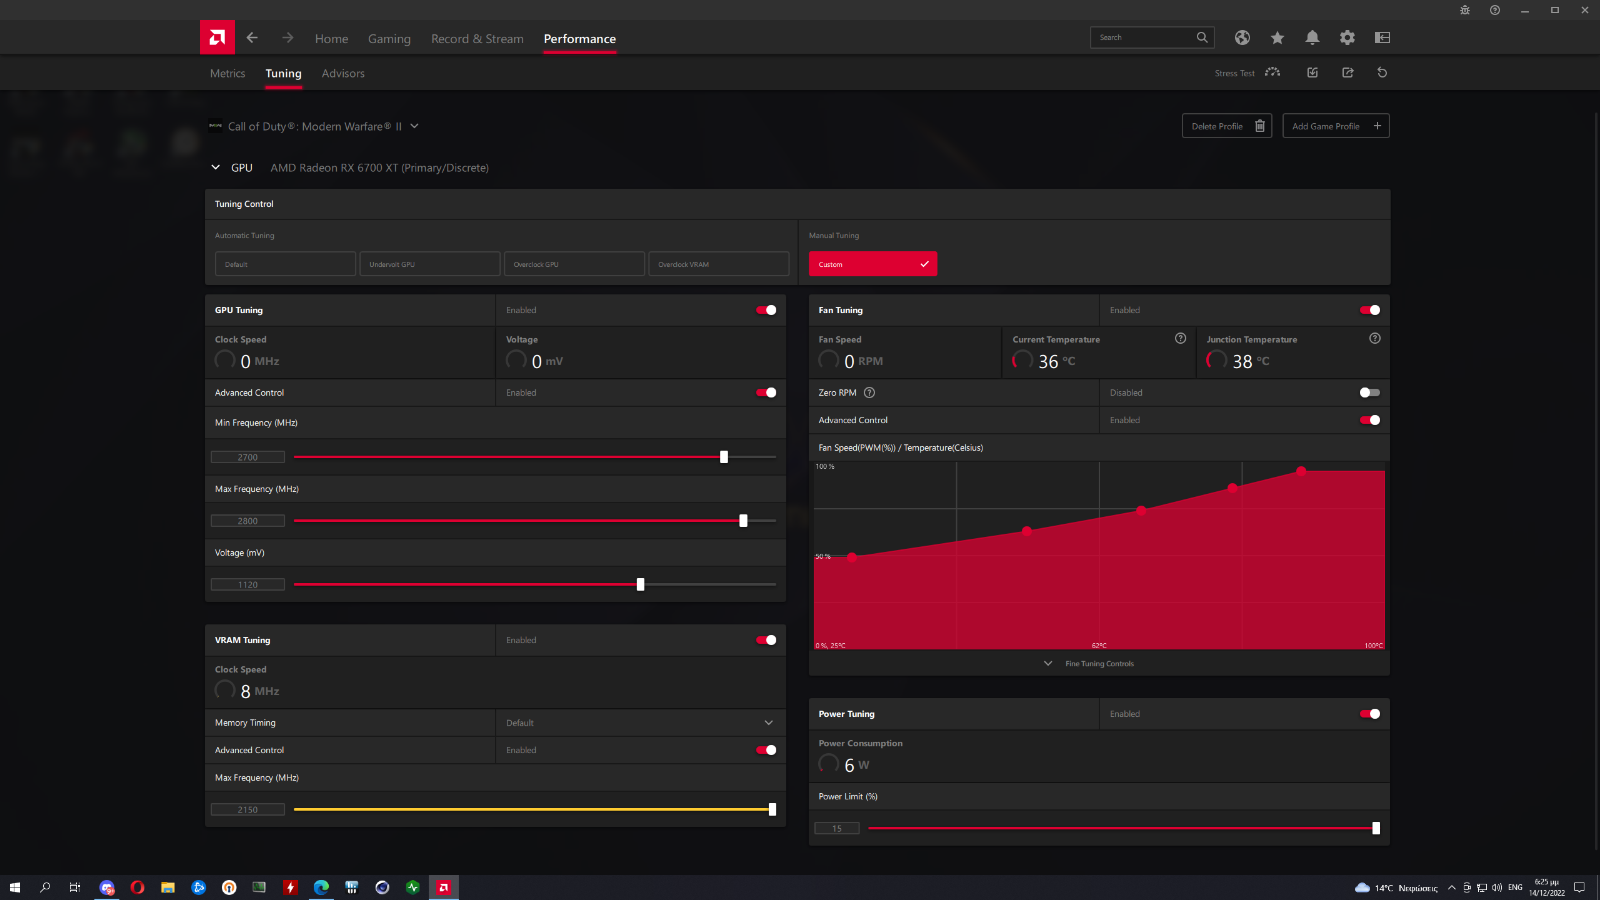The width and height of the screenshot is (1600, 900).
Task: Click the reset tuning icon
Action: coord(1382,72)
